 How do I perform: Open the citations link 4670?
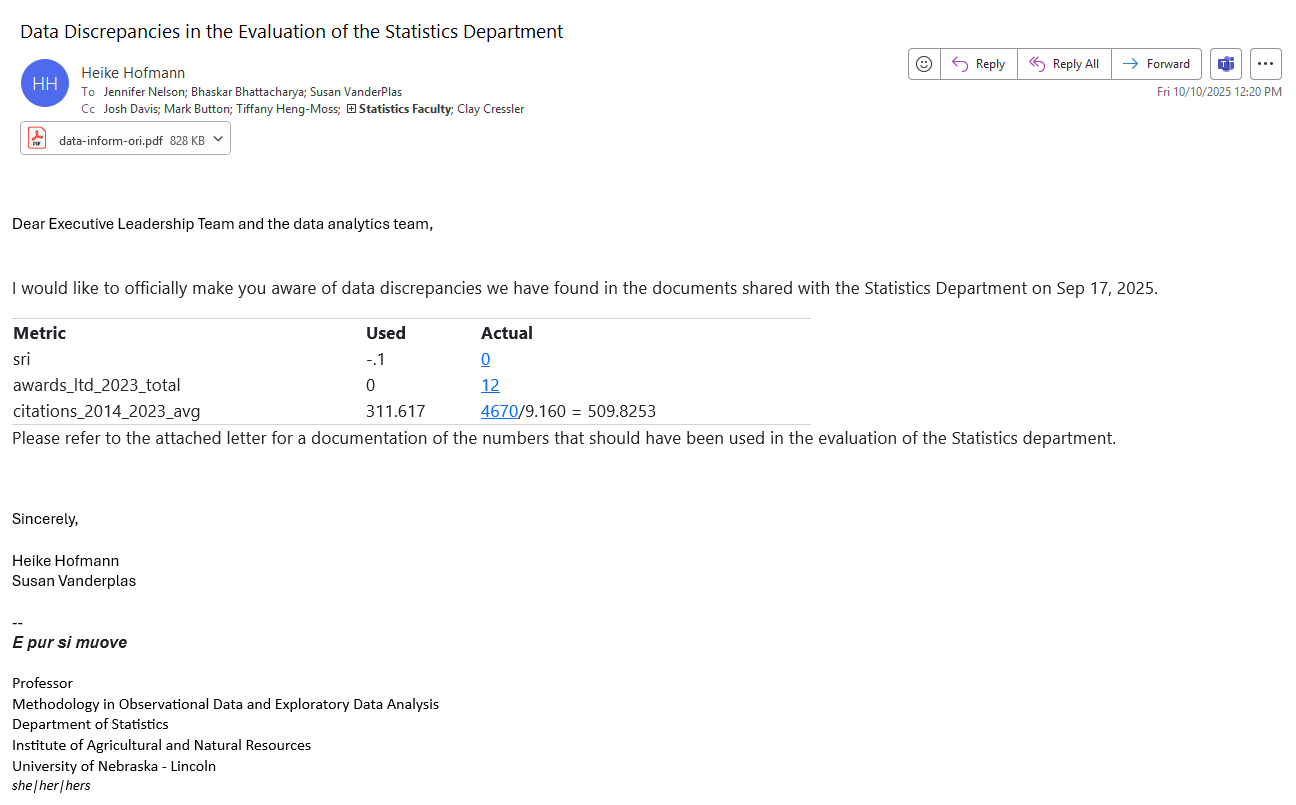tap(499, 412)
